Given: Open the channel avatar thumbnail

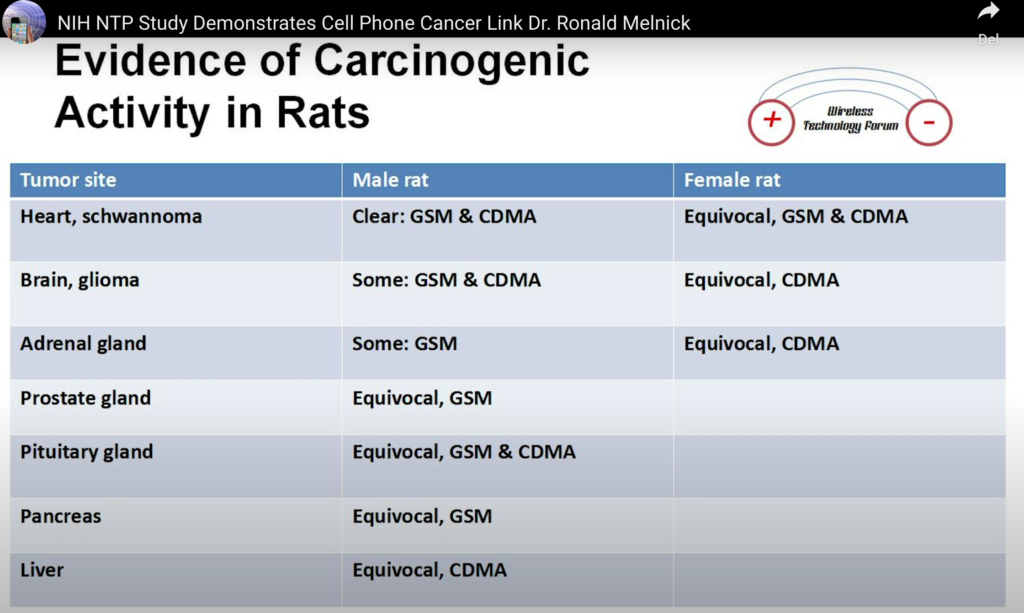Looking at the screenshot, I should click(x=23, y=21).
